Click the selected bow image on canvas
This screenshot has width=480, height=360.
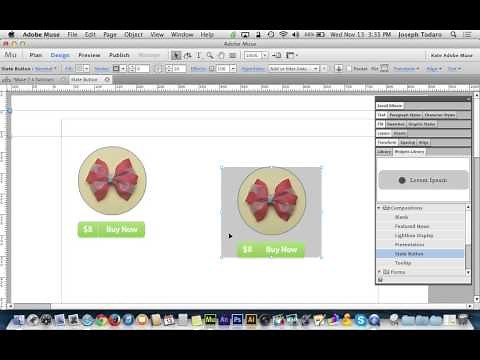272,201
